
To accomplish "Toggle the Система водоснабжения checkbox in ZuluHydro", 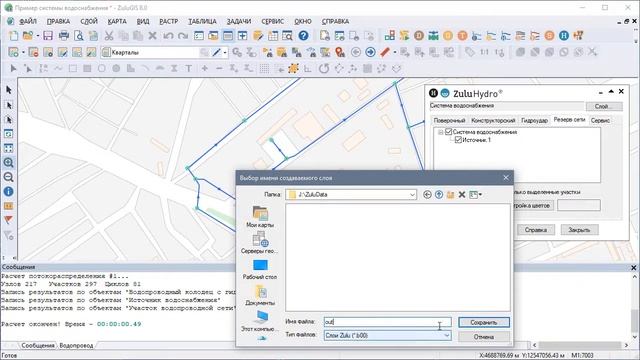I will 449,132.
